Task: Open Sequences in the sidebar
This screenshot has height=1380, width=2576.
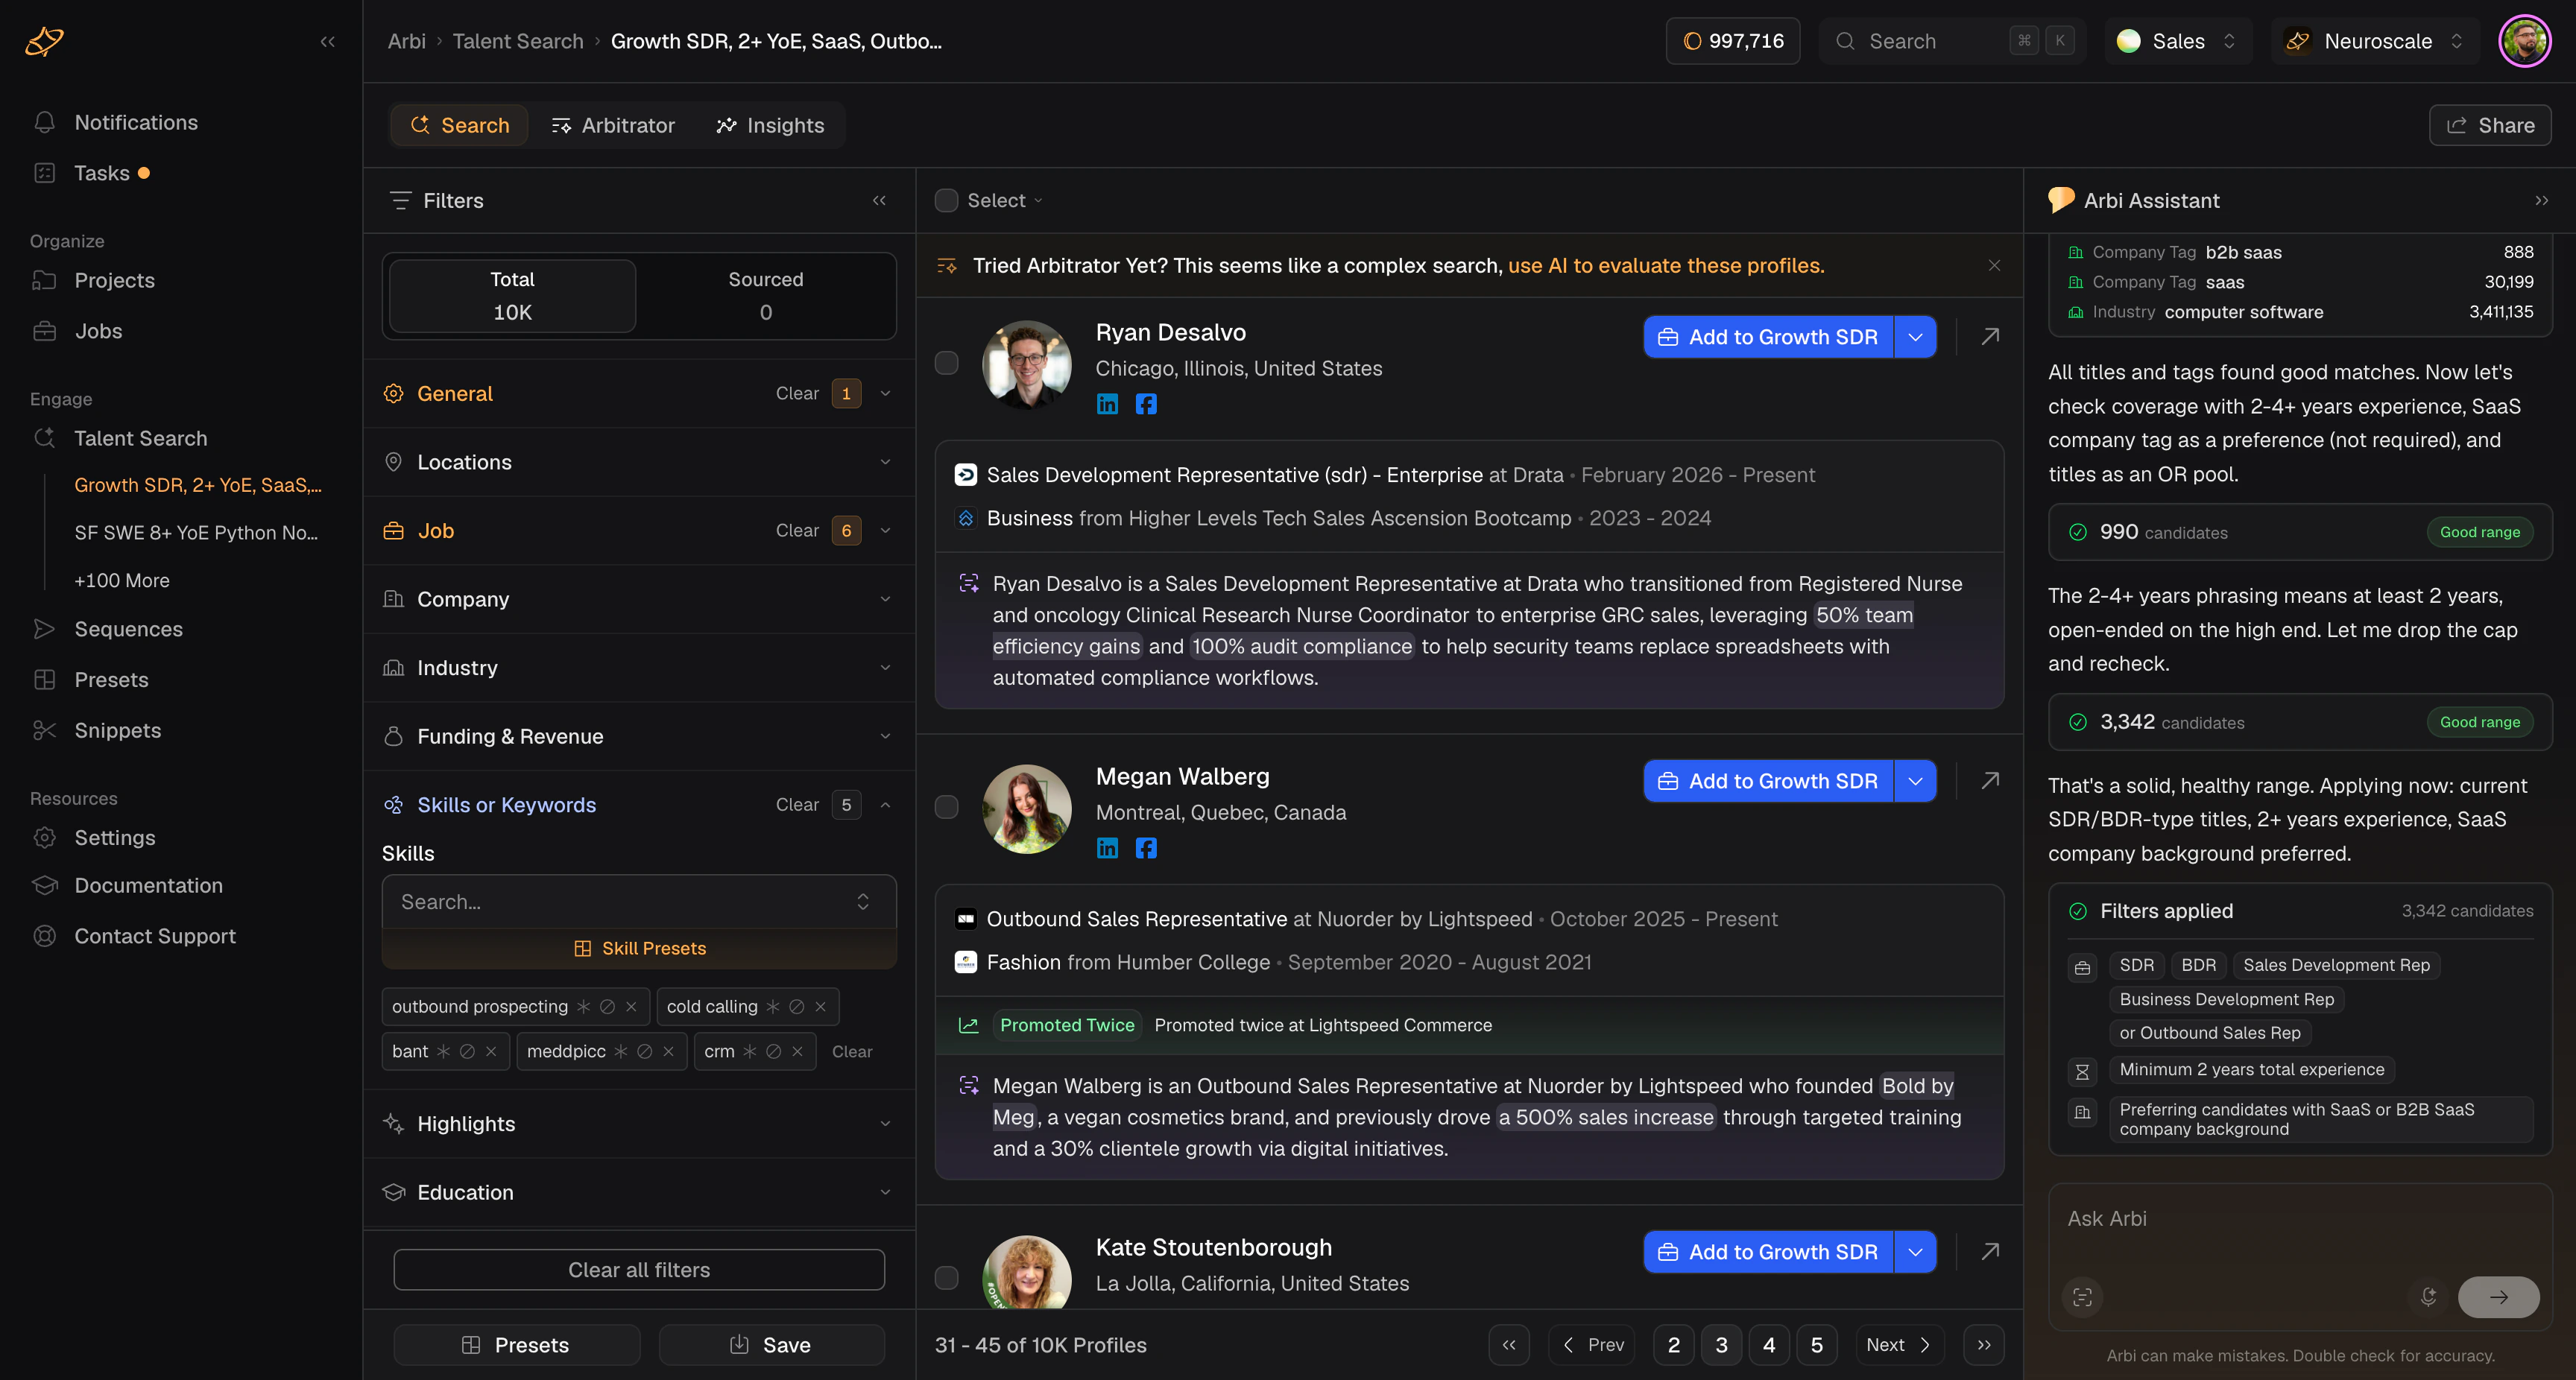Action: point(128,630)
